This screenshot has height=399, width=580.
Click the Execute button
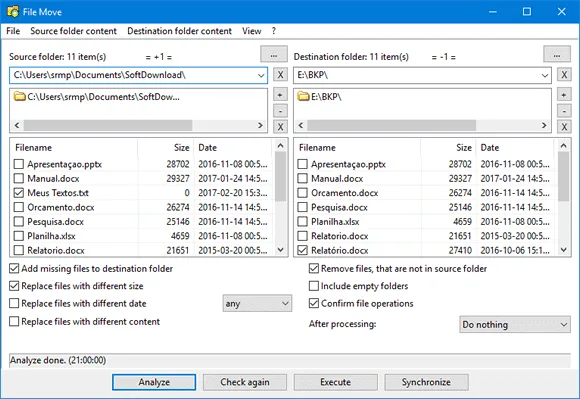[x=335, y=382]
